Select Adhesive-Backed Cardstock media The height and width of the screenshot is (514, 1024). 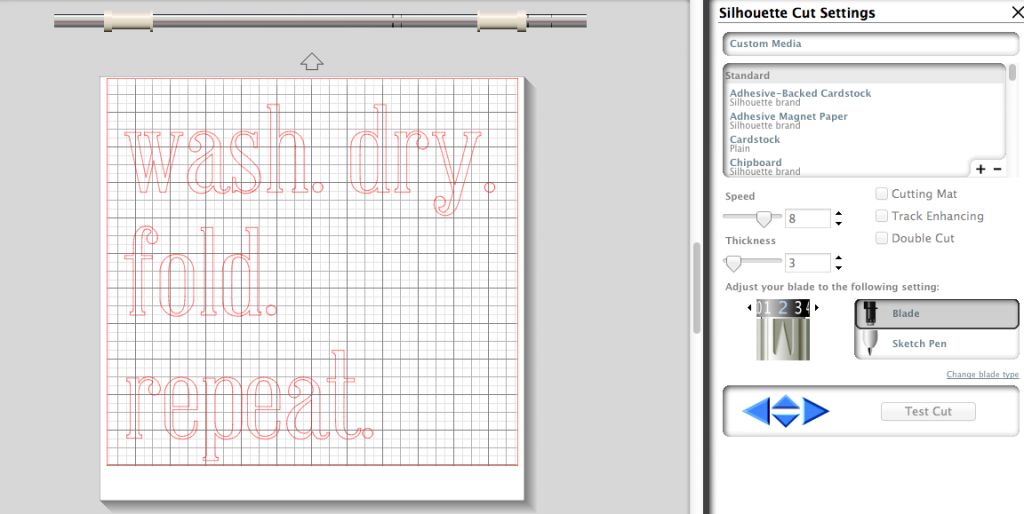pyautogui.click(x=800, y=98)
